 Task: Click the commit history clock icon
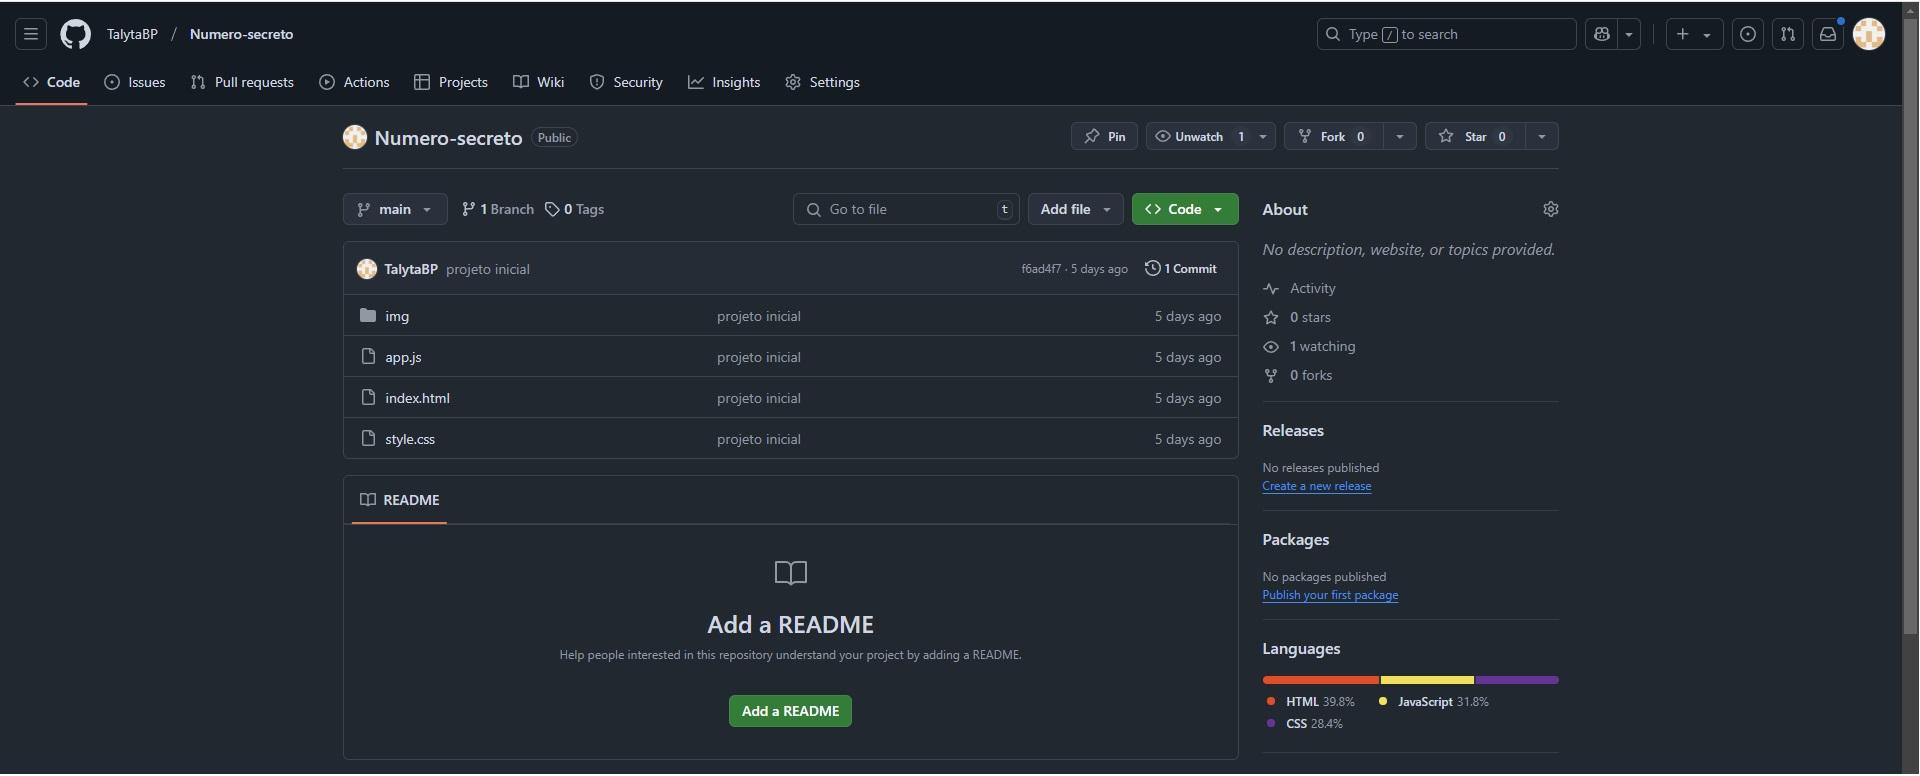click(x=1152, y=269)
